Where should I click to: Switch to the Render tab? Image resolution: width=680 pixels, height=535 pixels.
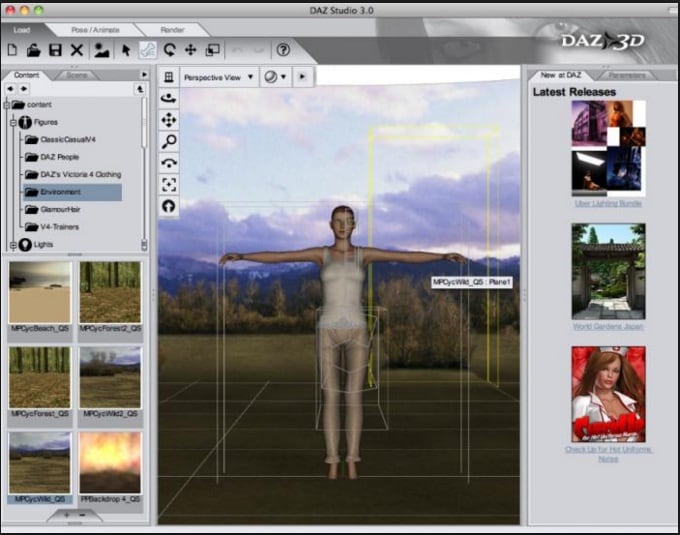pos(172,30)
